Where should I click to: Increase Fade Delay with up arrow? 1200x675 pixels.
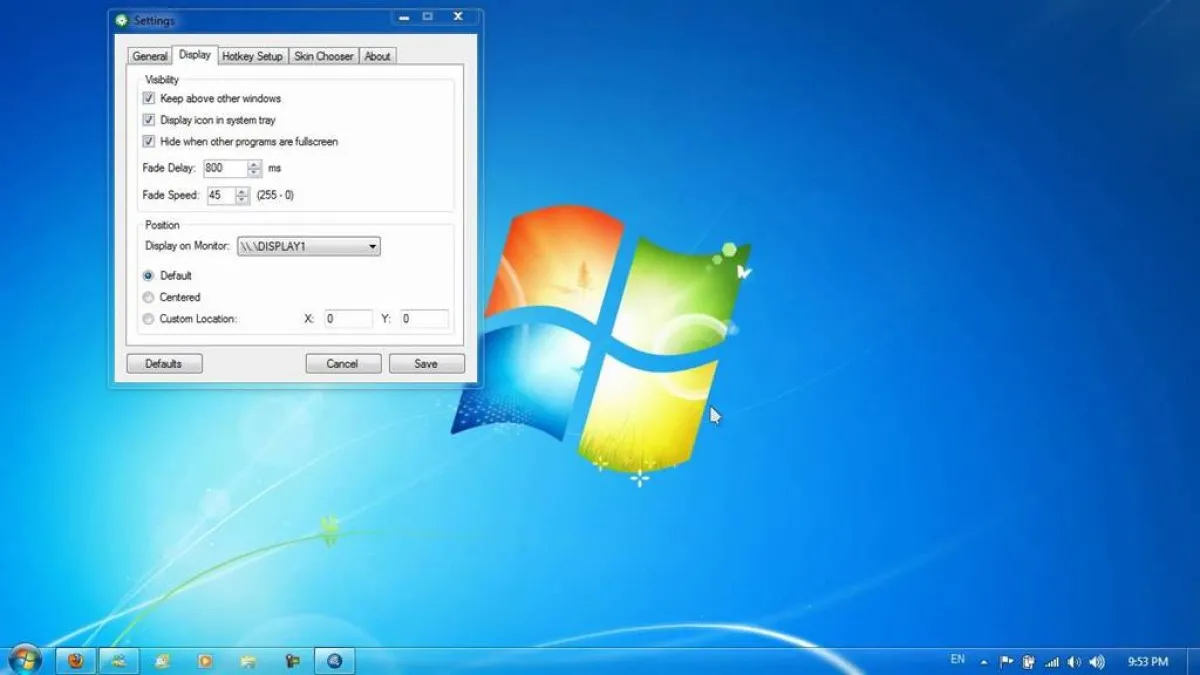point(254,164)
